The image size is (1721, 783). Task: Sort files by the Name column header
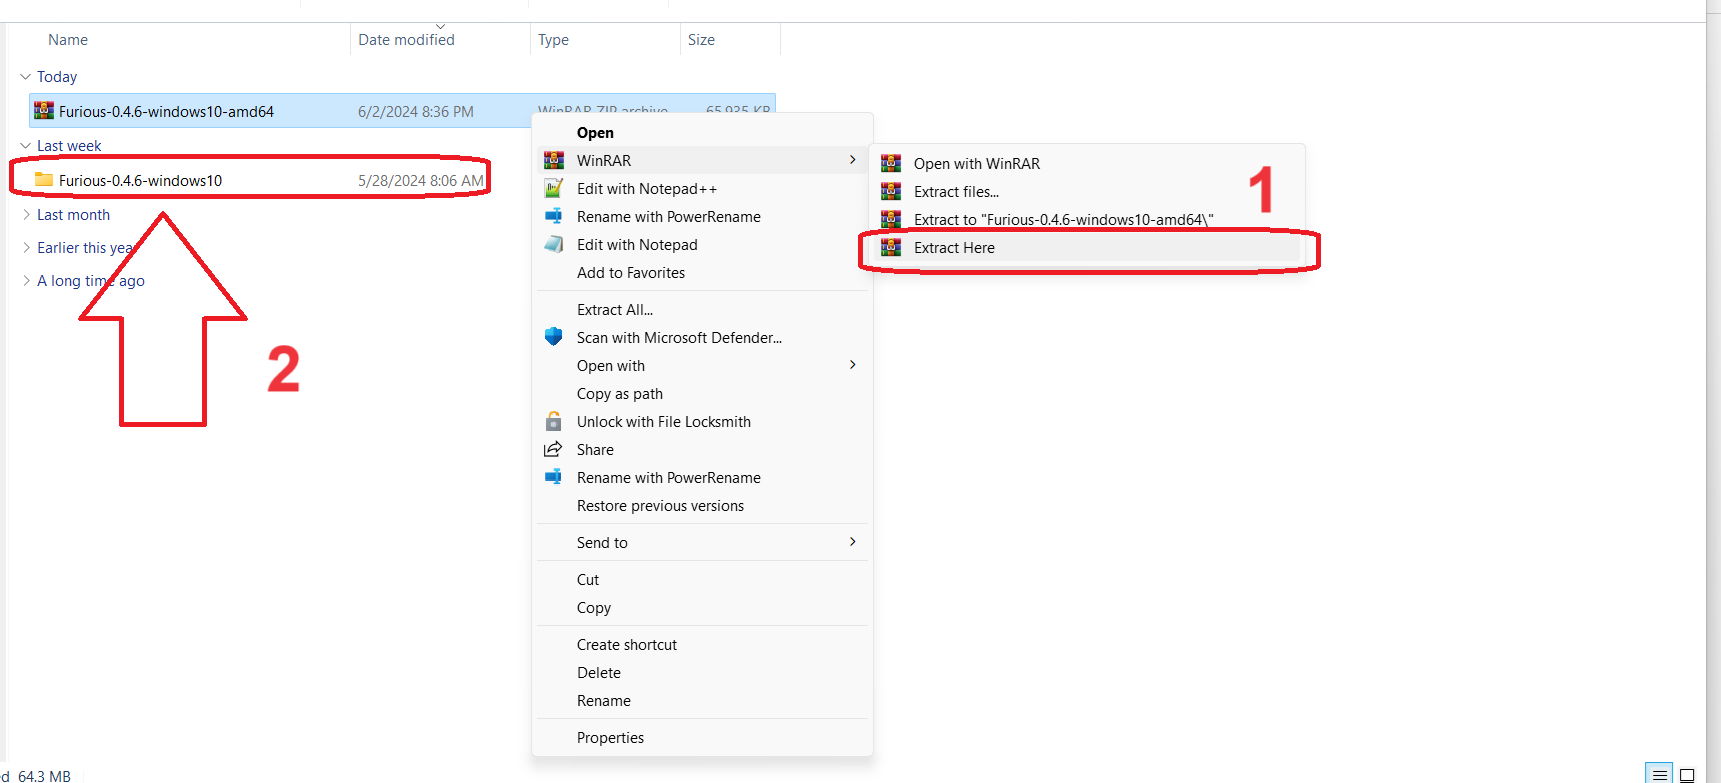coord(68,40)
